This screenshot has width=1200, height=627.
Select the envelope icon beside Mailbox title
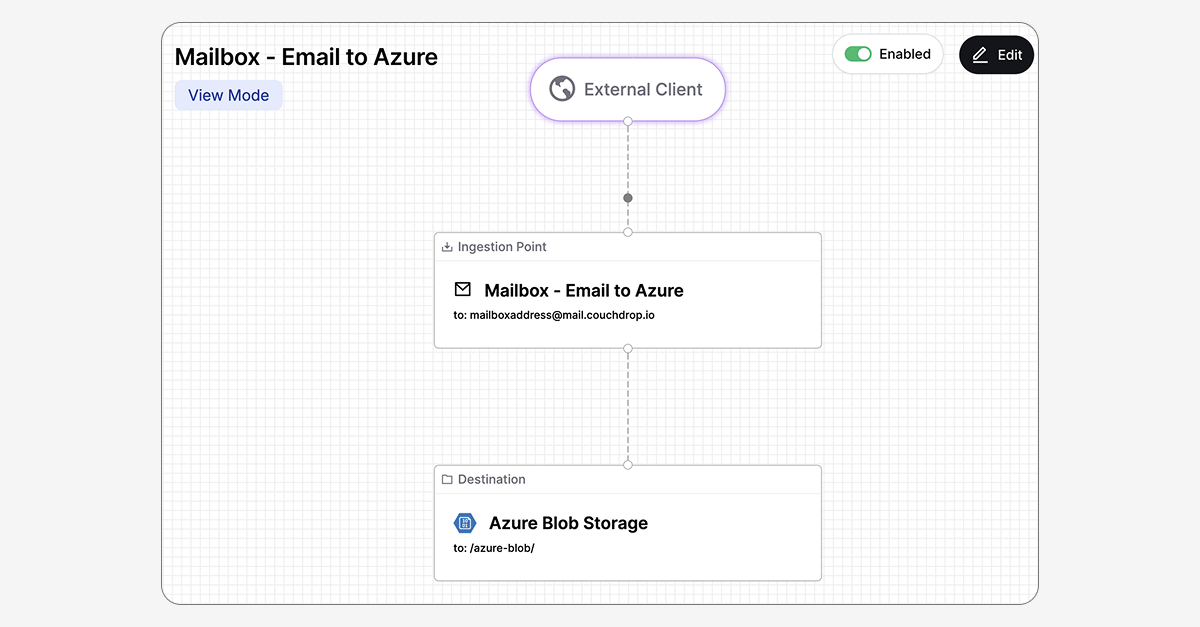pos(463,290)
